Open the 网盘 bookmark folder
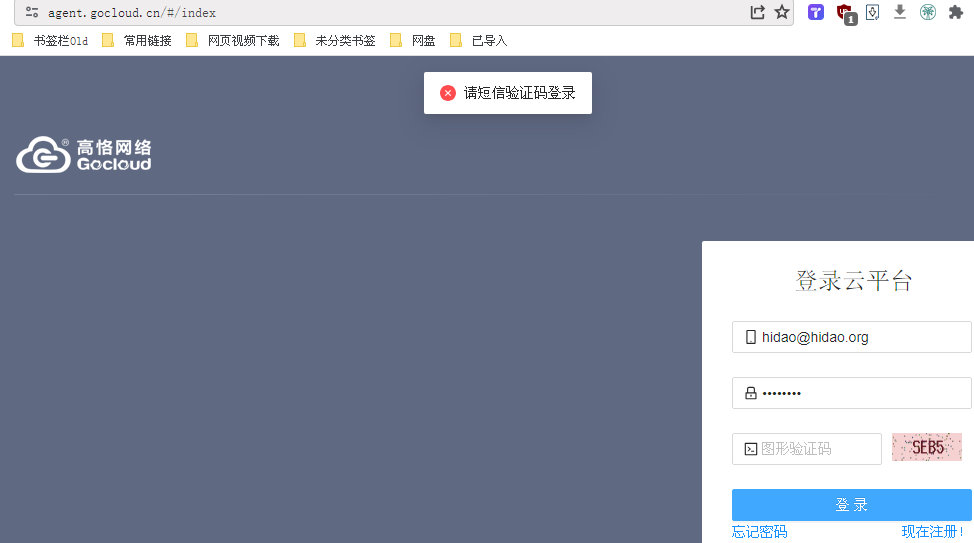 tap(412, 41)
